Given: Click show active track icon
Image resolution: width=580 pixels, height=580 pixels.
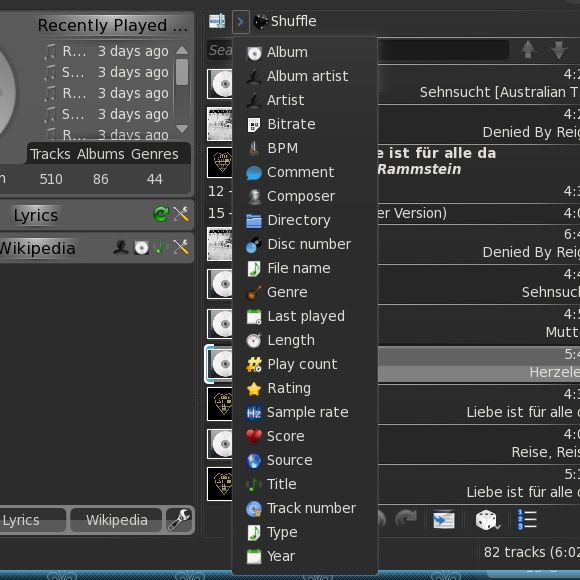Looking at the screenshot, I should 444,520.
